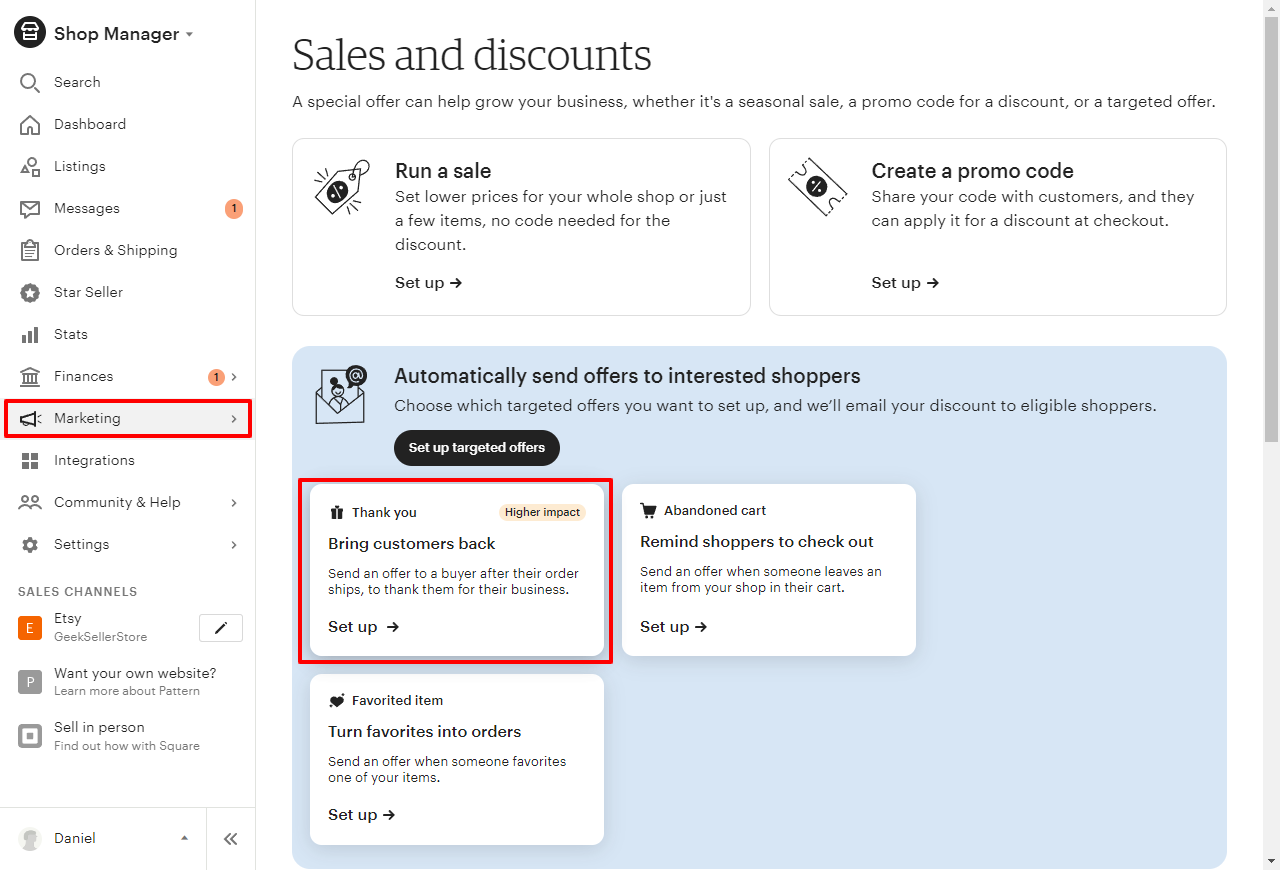Expand the Finances submenu chevron
This screenshot has height=870, width=1280.
point(234,376)
